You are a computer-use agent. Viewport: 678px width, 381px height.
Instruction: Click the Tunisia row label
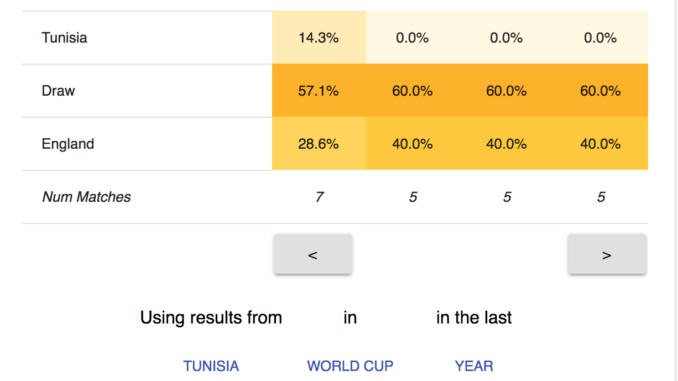tap(64, 38)
